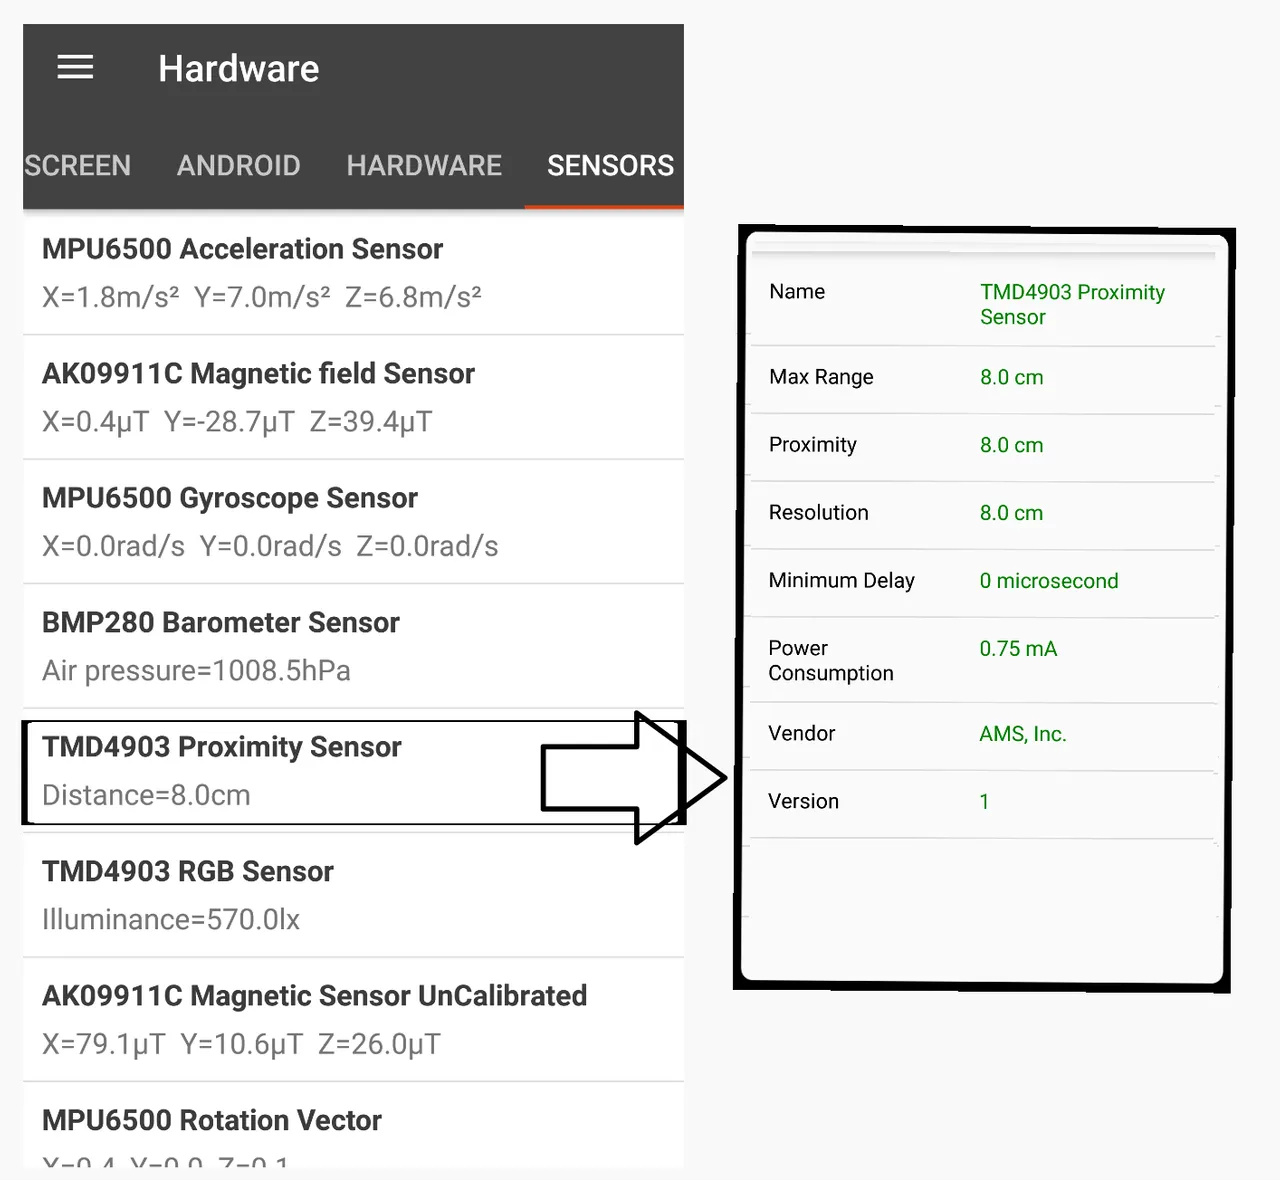Open BMP280 Barometer Sensor entry

point(353,646)
